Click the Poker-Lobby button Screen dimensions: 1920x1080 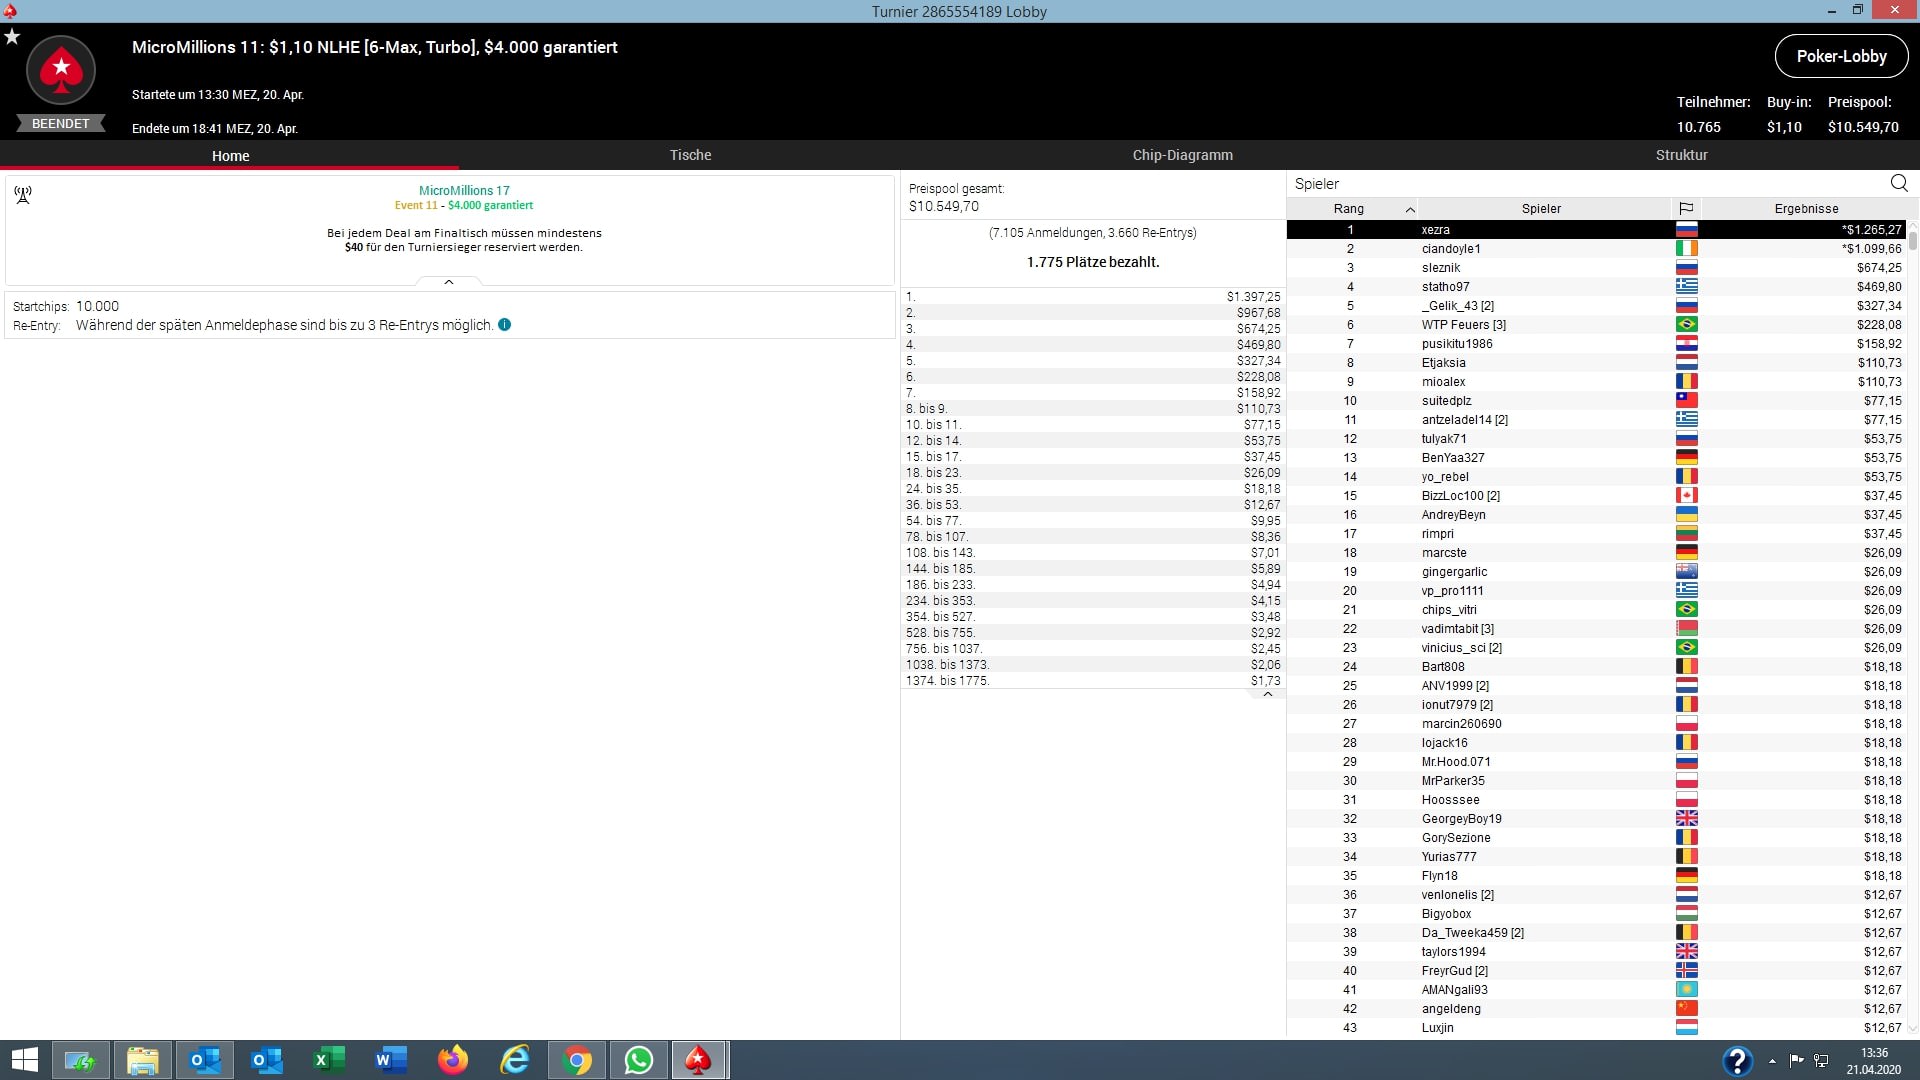point(1841,56)
